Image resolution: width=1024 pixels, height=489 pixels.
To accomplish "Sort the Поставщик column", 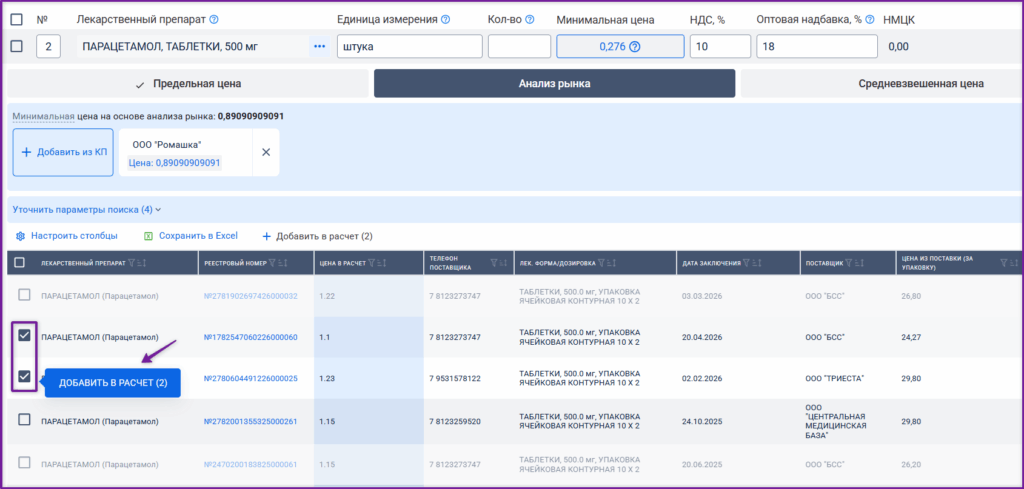I will pyautogui.click(x=859, y=262).
